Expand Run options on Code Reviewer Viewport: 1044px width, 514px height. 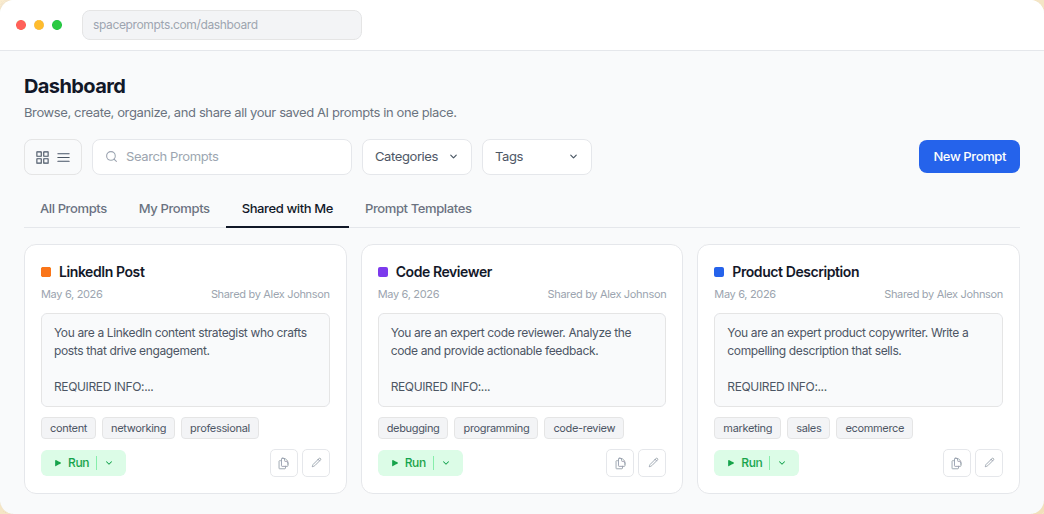click(447, 463)
